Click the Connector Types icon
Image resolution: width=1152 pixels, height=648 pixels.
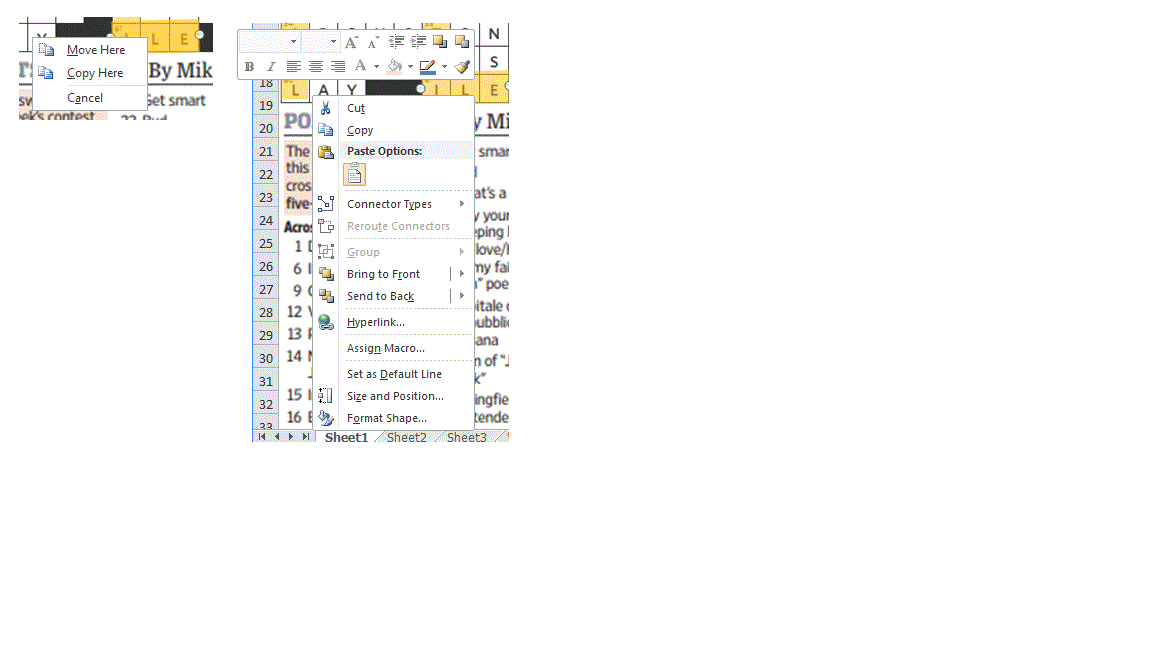tap(325, 204)
